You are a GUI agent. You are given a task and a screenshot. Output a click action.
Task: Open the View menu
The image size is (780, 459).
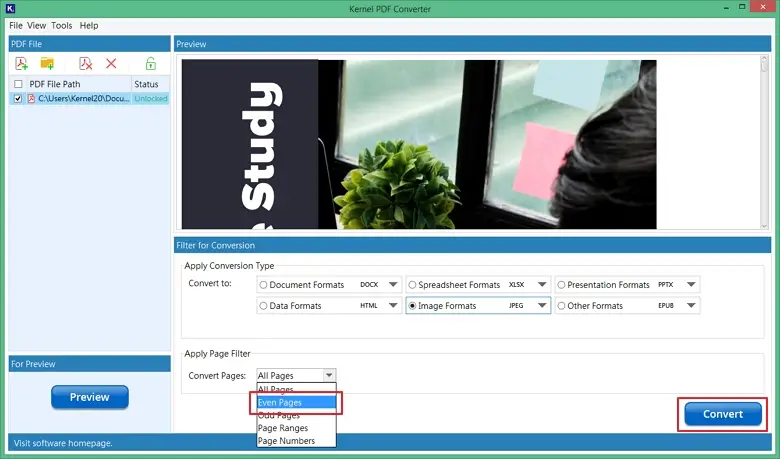36,25
